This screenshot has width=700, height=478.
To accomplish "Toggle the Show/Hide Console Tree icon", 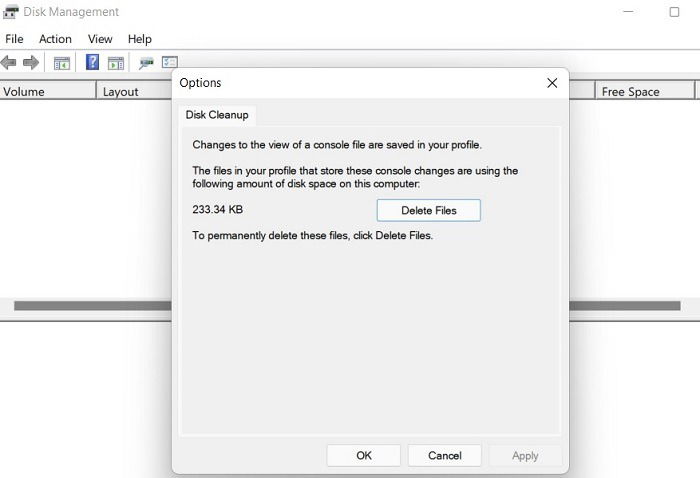I will [62, 63].
